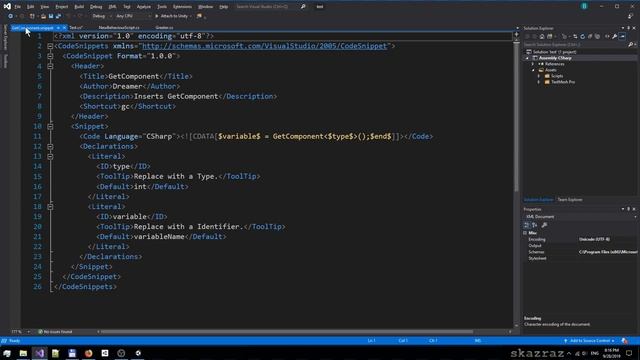Click the editor horizontal scrollbar
Image resolution: width=640 pixels, height=360 pixels.
click(x=287, y=332)
